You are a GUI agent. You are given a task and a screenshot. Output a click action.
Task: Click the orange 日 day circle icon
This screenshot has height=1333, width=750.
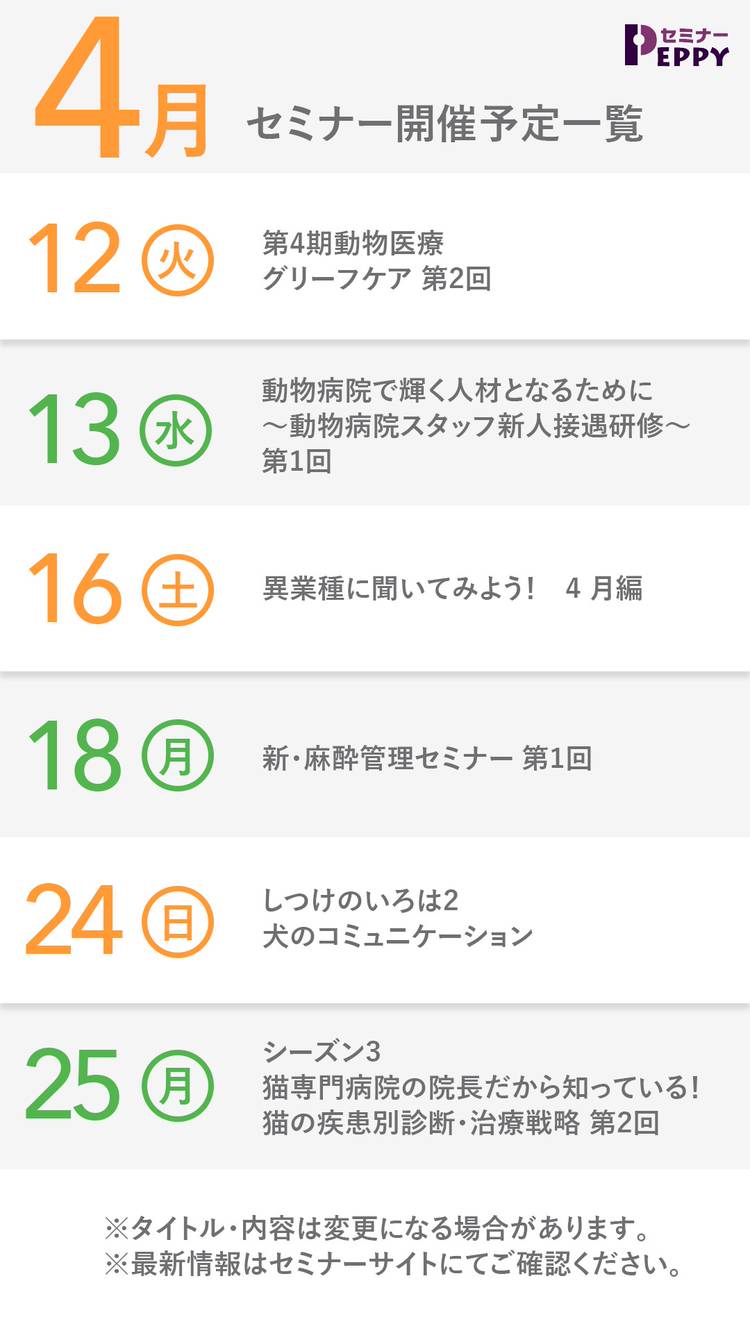(177, 924)
